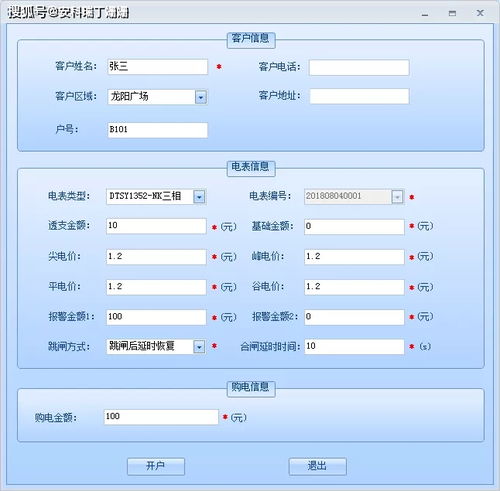Open the 电表编号 dropdown arrow
The height and width of the screenshot is (491, 500).
(397, 197)
